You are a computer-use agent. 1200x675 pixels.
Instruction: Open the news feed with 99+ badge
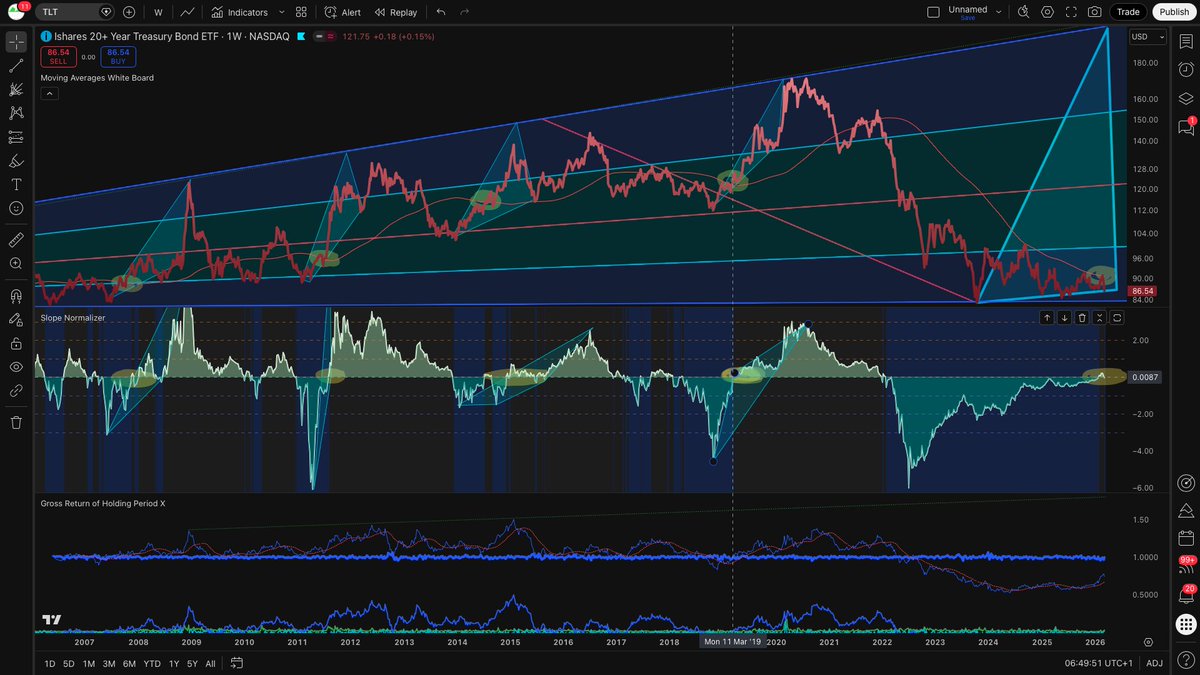pos(1186,566)
